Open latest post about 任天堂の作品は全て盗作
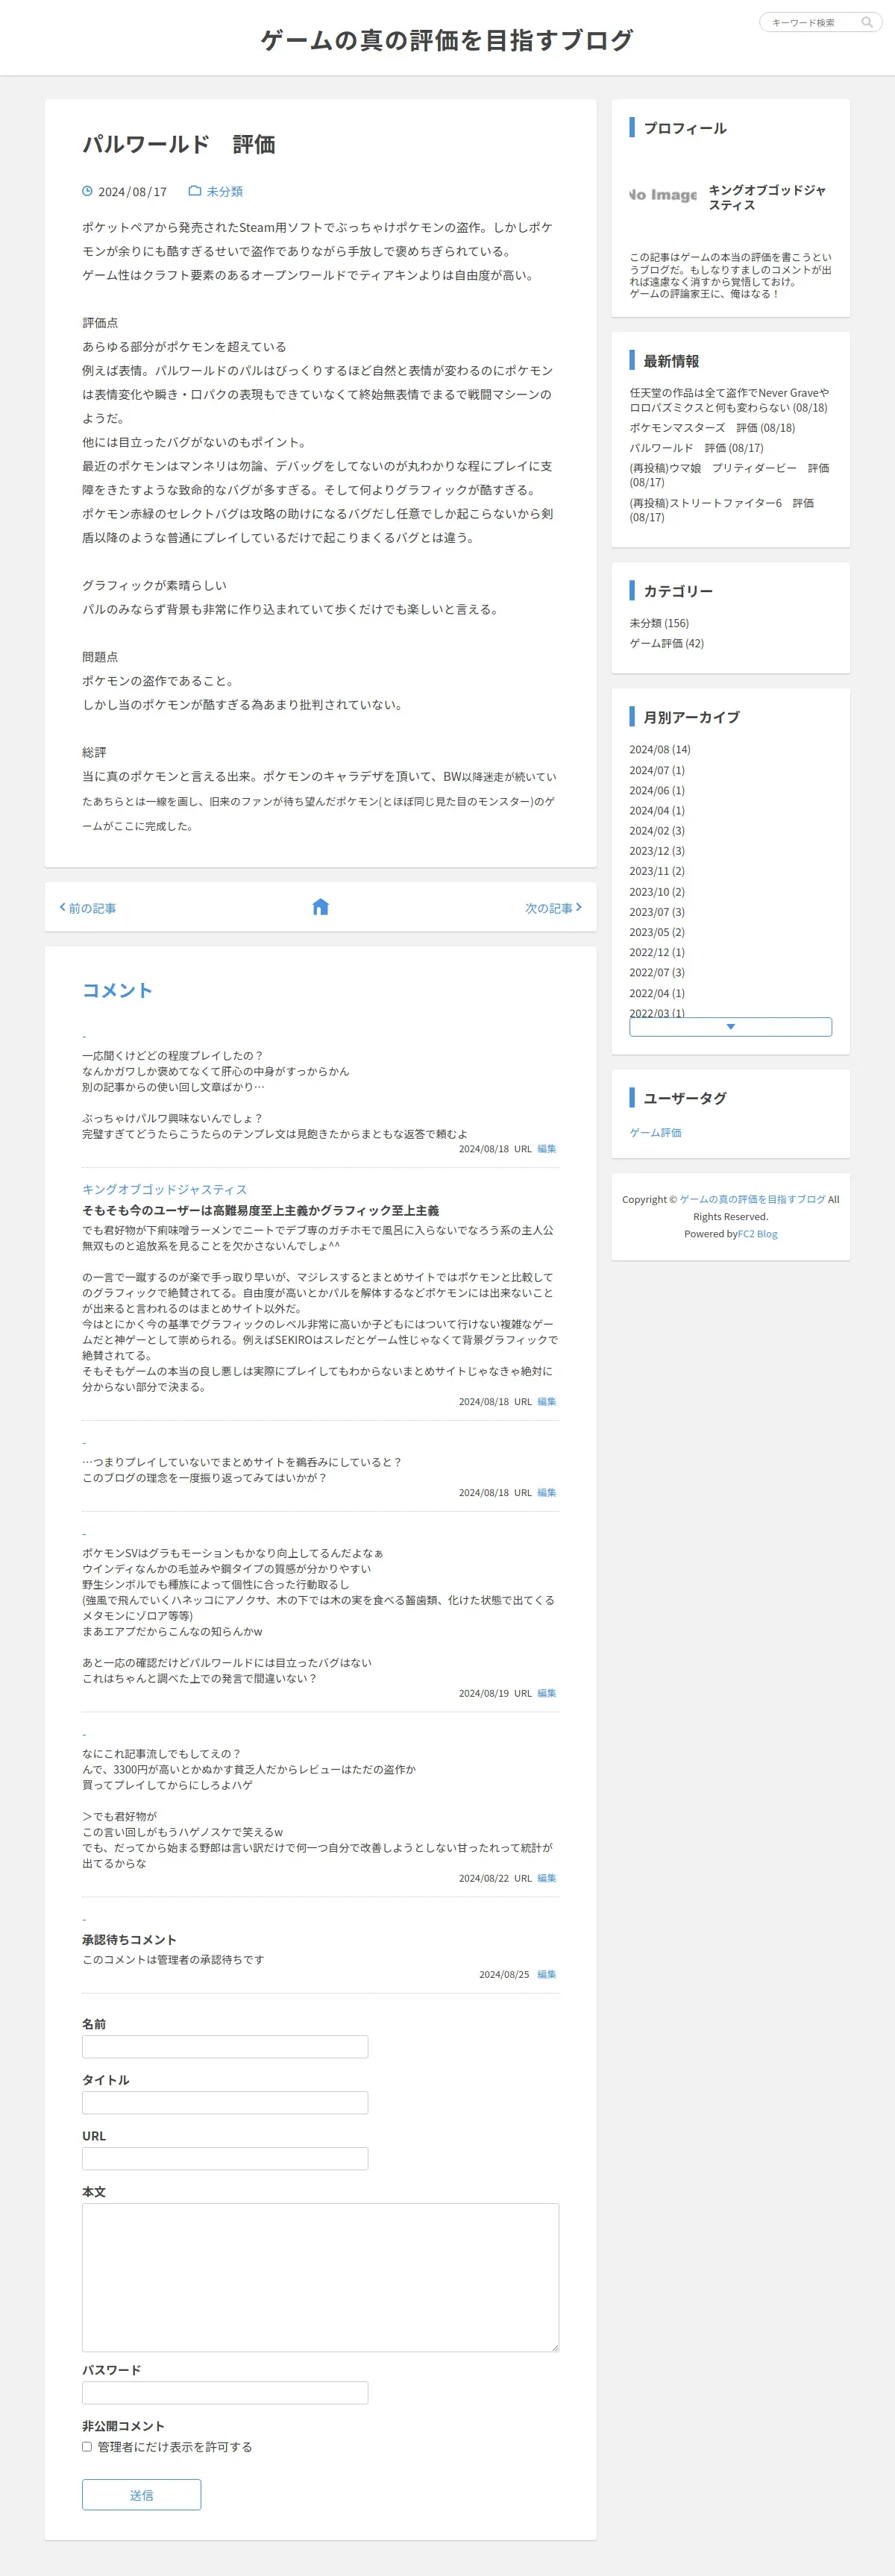The width and height of the screenshot is (895, 2576). coord(729,400)
